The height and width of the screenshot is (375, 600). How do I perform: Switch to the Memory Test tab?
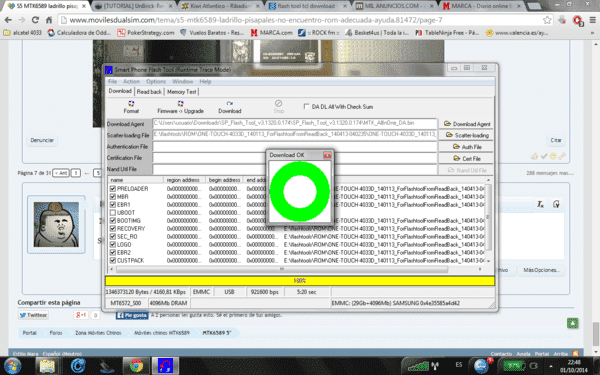pos(182,92)
